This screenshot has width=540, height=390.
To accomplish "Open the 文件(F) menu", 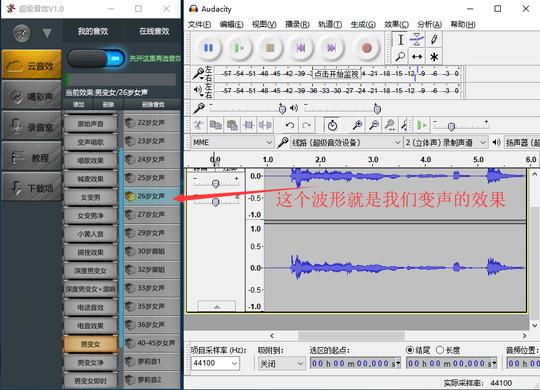I will 199,24.
